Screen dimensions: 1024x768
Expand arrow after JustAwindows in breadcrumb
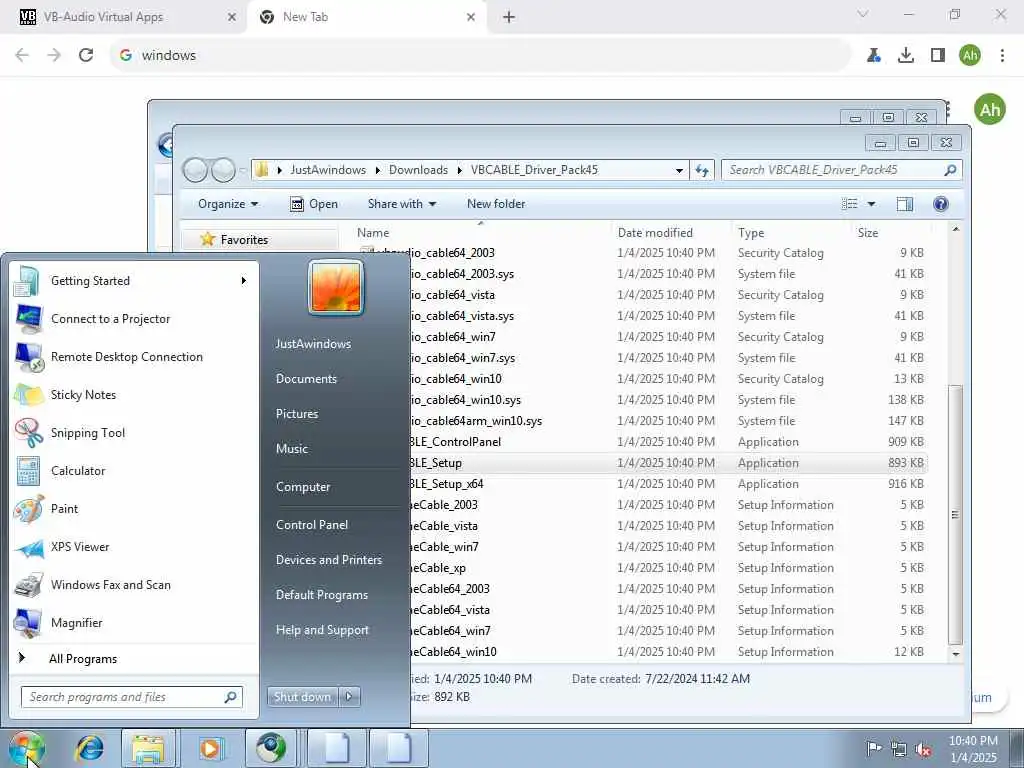377,170
